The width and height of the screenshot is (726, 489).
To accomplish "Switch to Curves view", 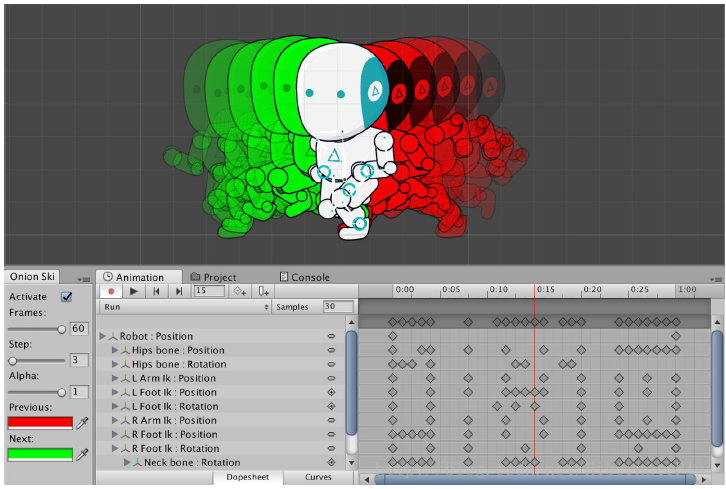I will pyautogui.click(x=318, y=477).
